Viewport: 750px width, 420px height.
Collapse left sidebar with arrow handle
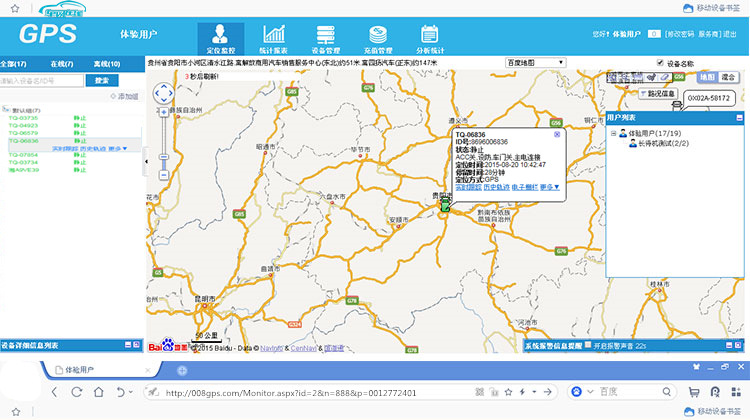coord(146,162)
